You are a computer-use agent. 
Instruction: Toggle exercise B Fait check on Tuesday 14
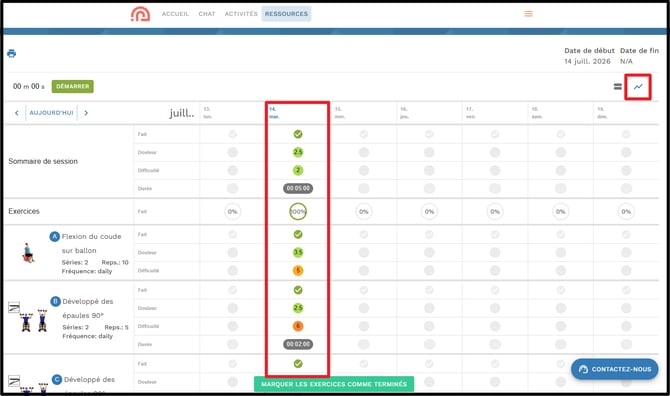point(298,290)
